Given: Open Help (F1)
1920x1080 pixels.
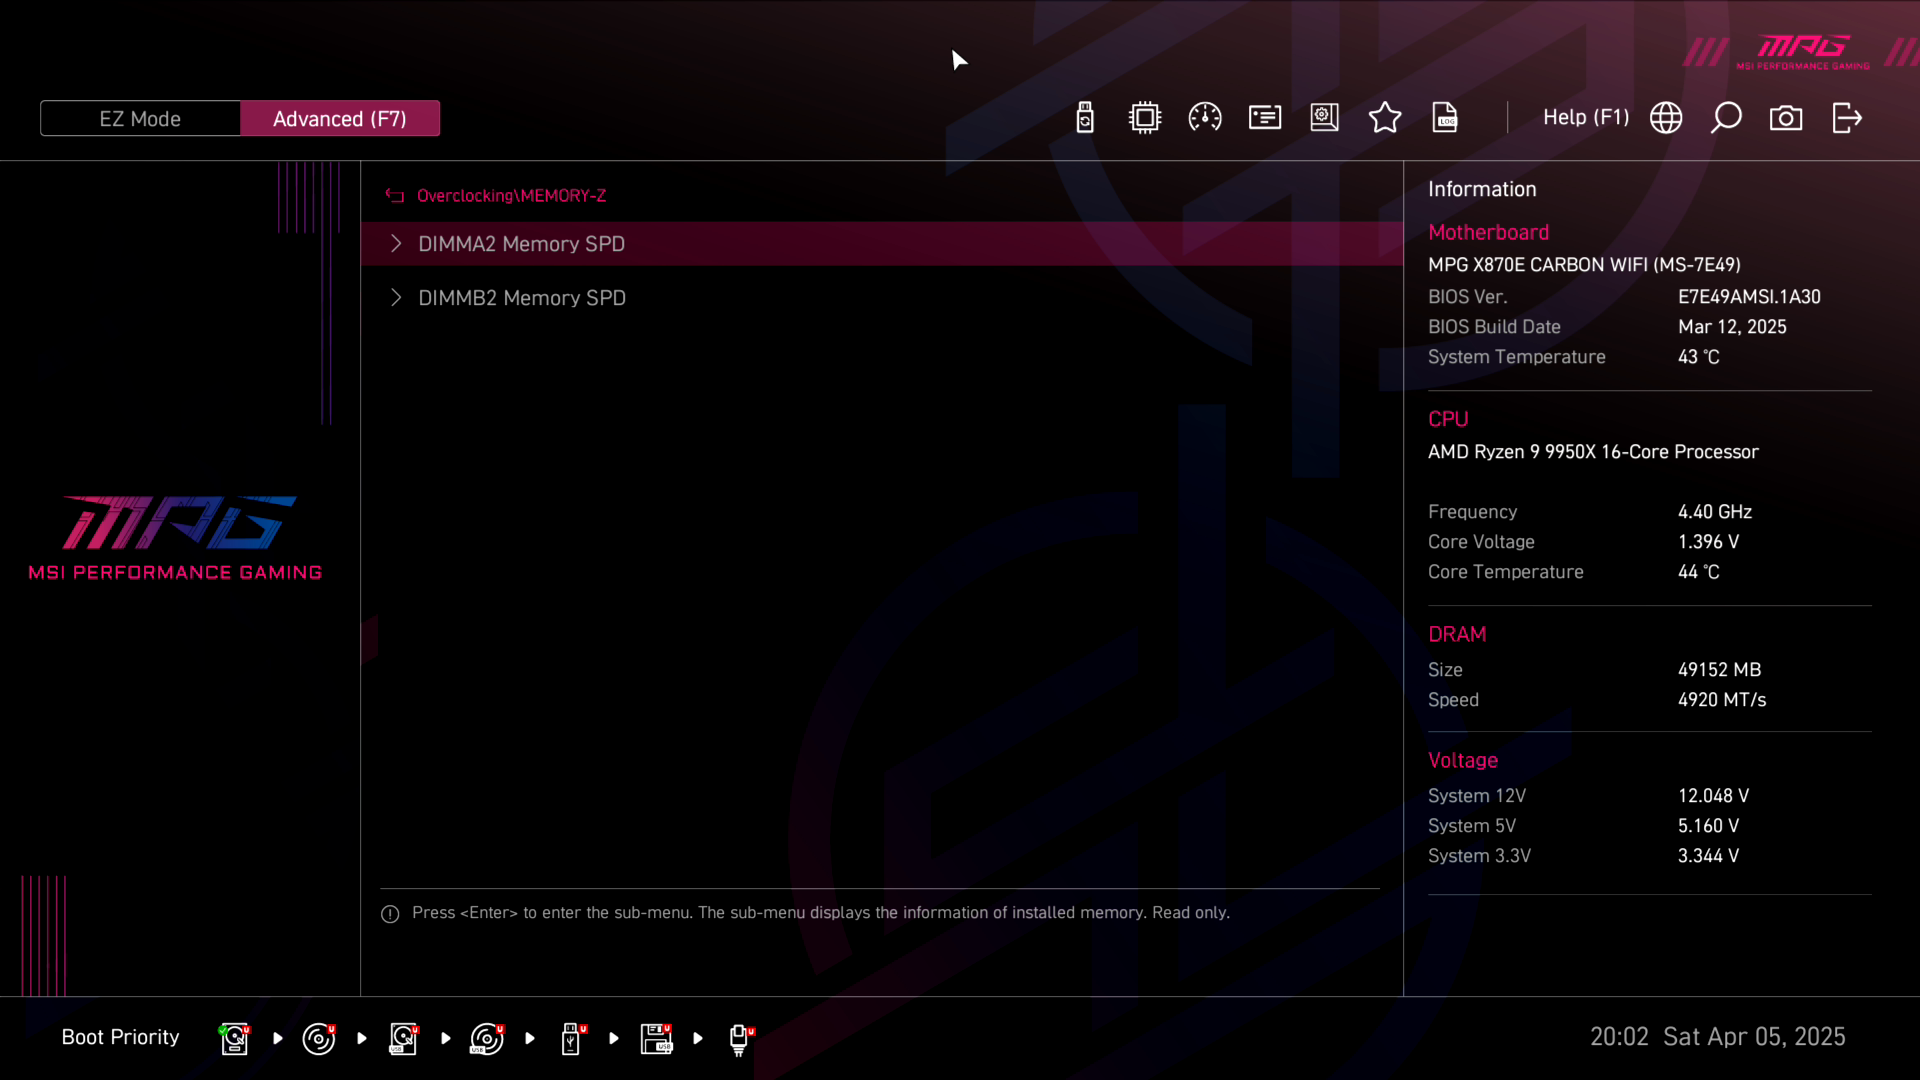Looking at the screenshot, I should [1585, 118].
